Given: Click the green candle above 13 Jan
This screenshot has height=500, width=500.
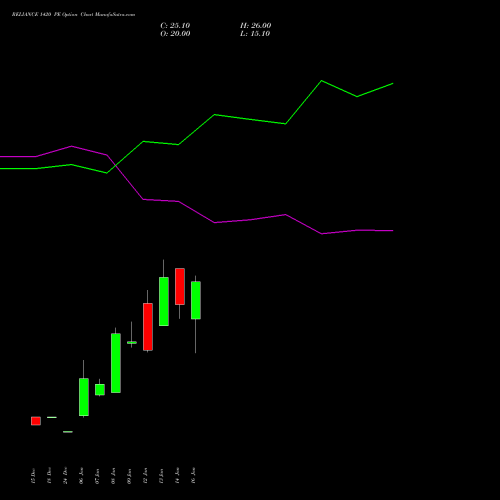Looking at the screenshot, I should pos(164,301).
